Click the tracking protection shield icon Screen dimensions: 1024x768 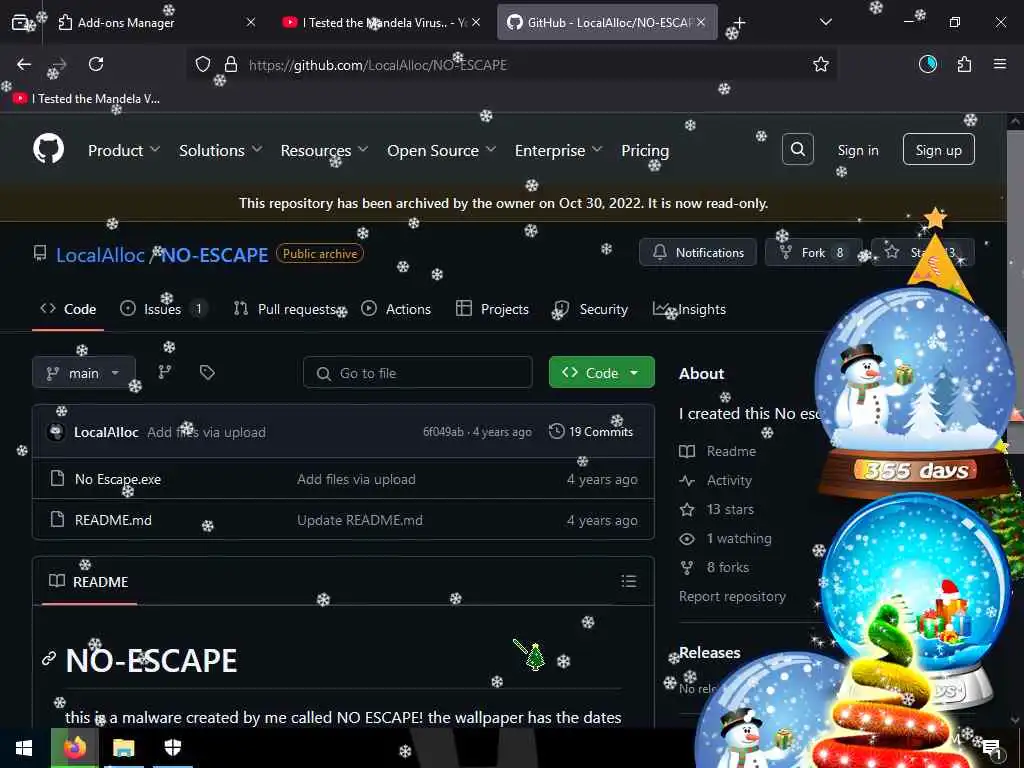[203, 64]
